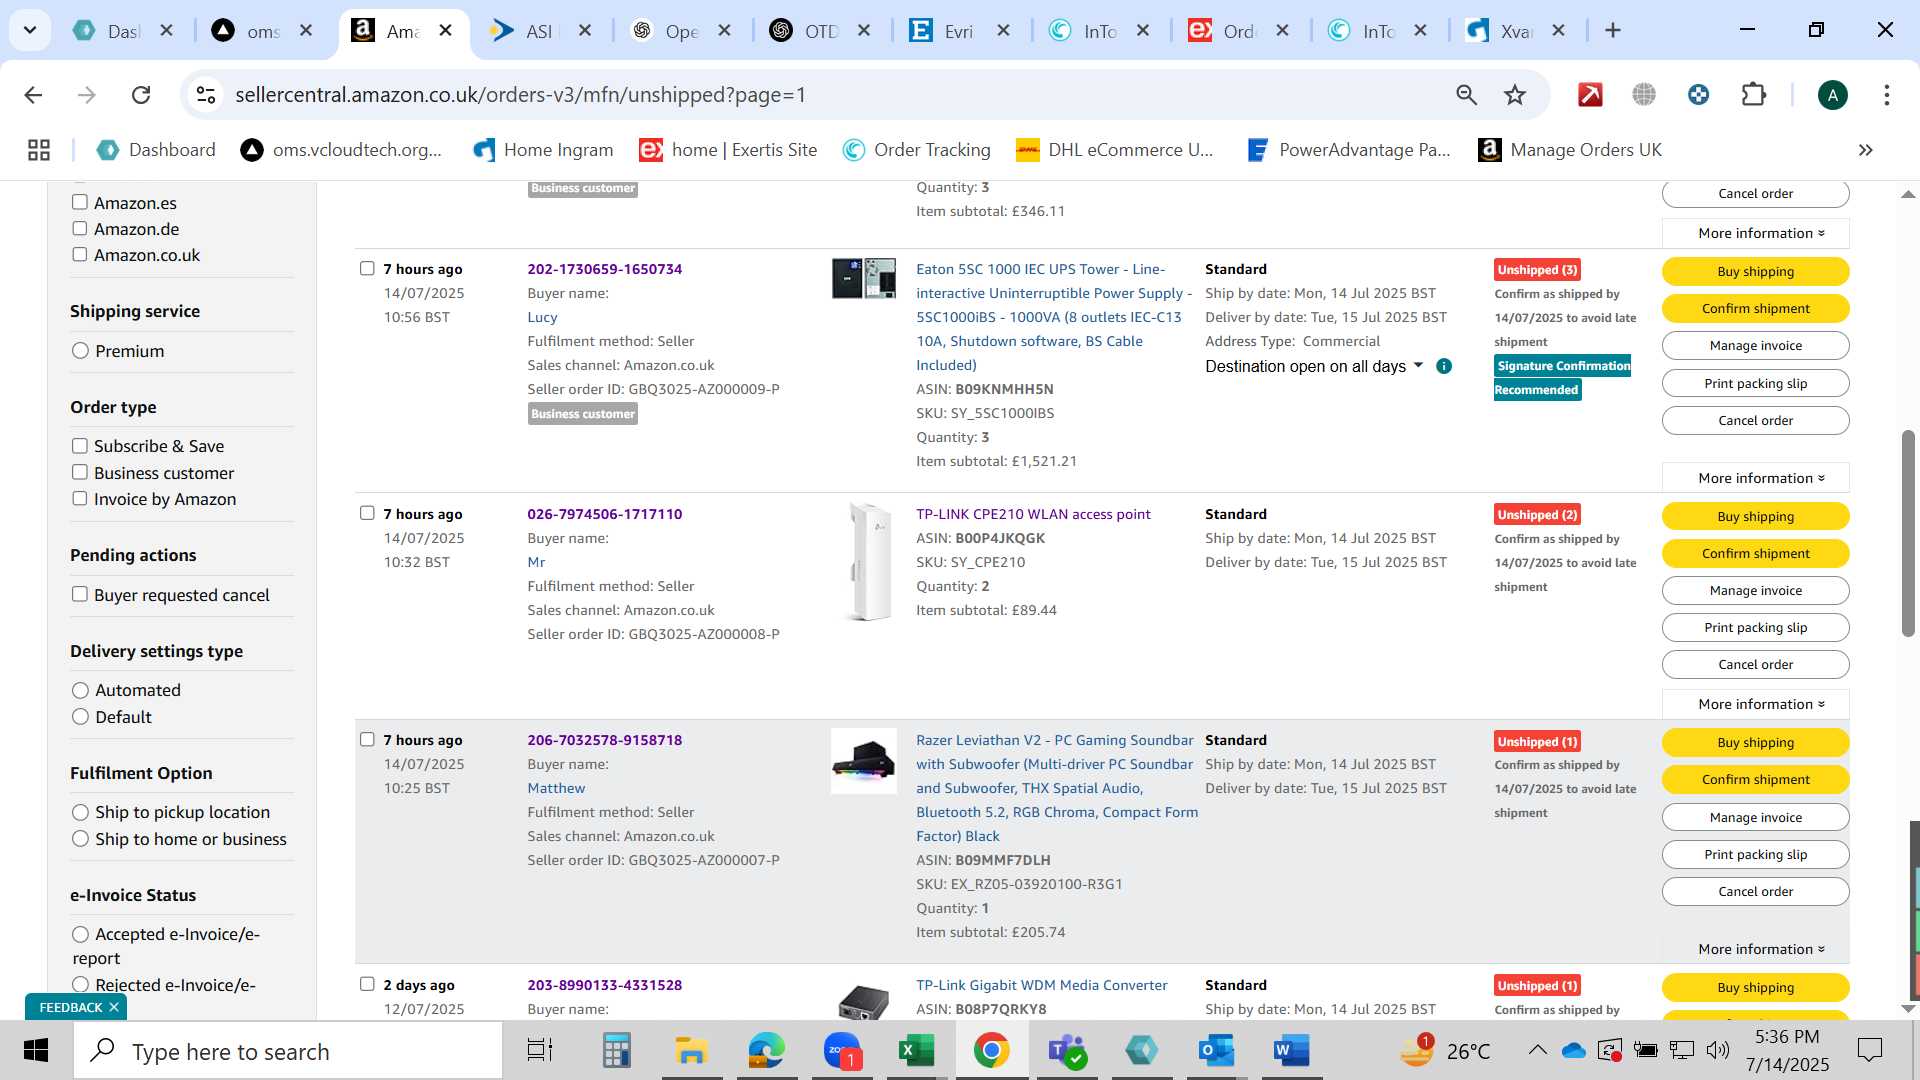Enable the Subscribe & Save filter

(x=80, y=446)
